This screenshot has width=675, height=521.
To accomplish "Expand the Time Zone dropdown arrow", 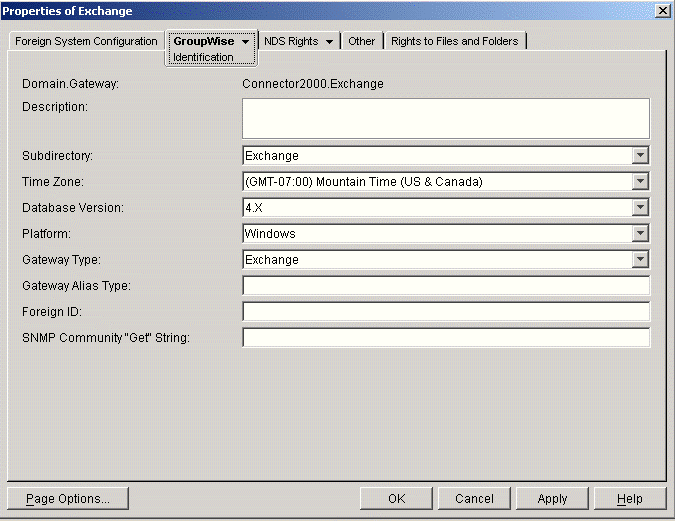I will (640, 181).
